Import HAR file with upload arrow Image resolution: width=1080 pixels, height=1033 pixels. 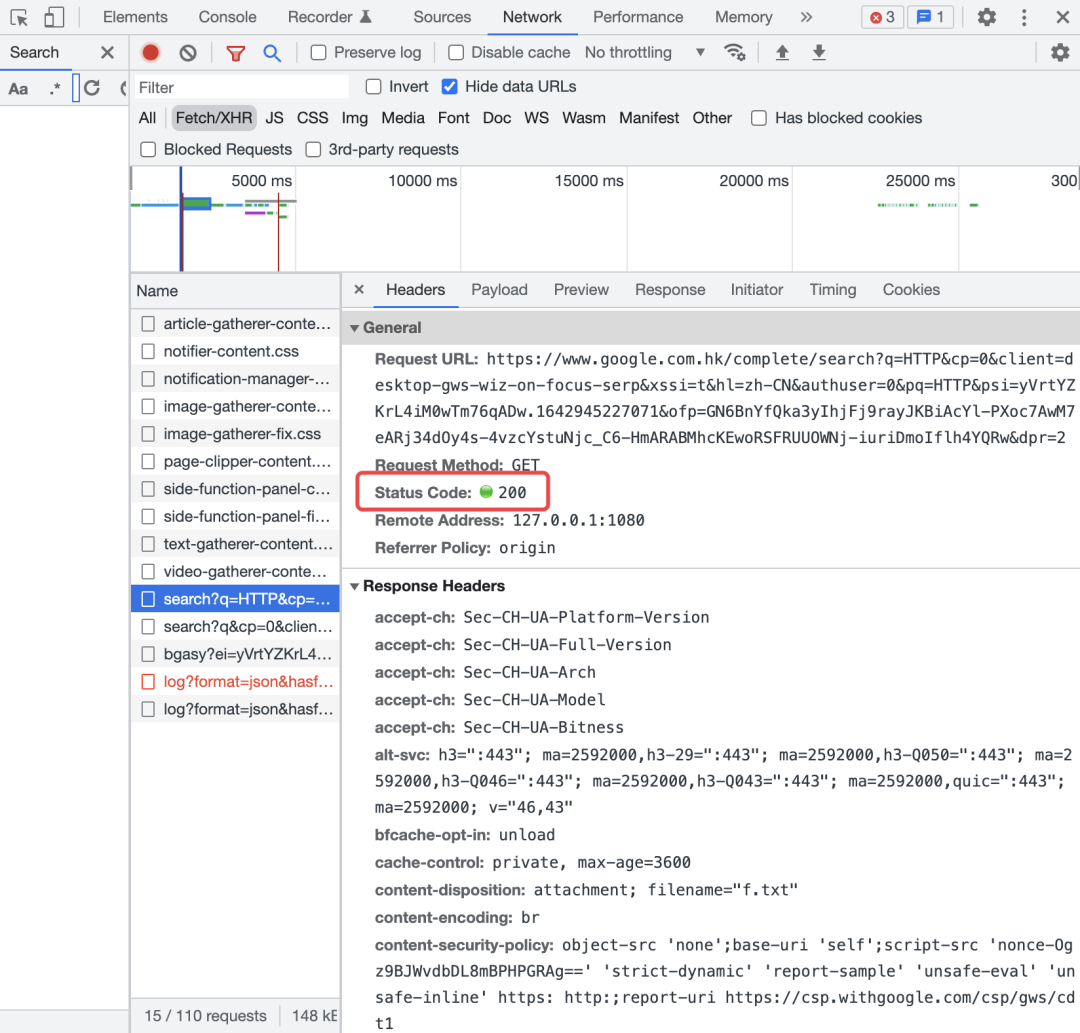coord(782,52)
